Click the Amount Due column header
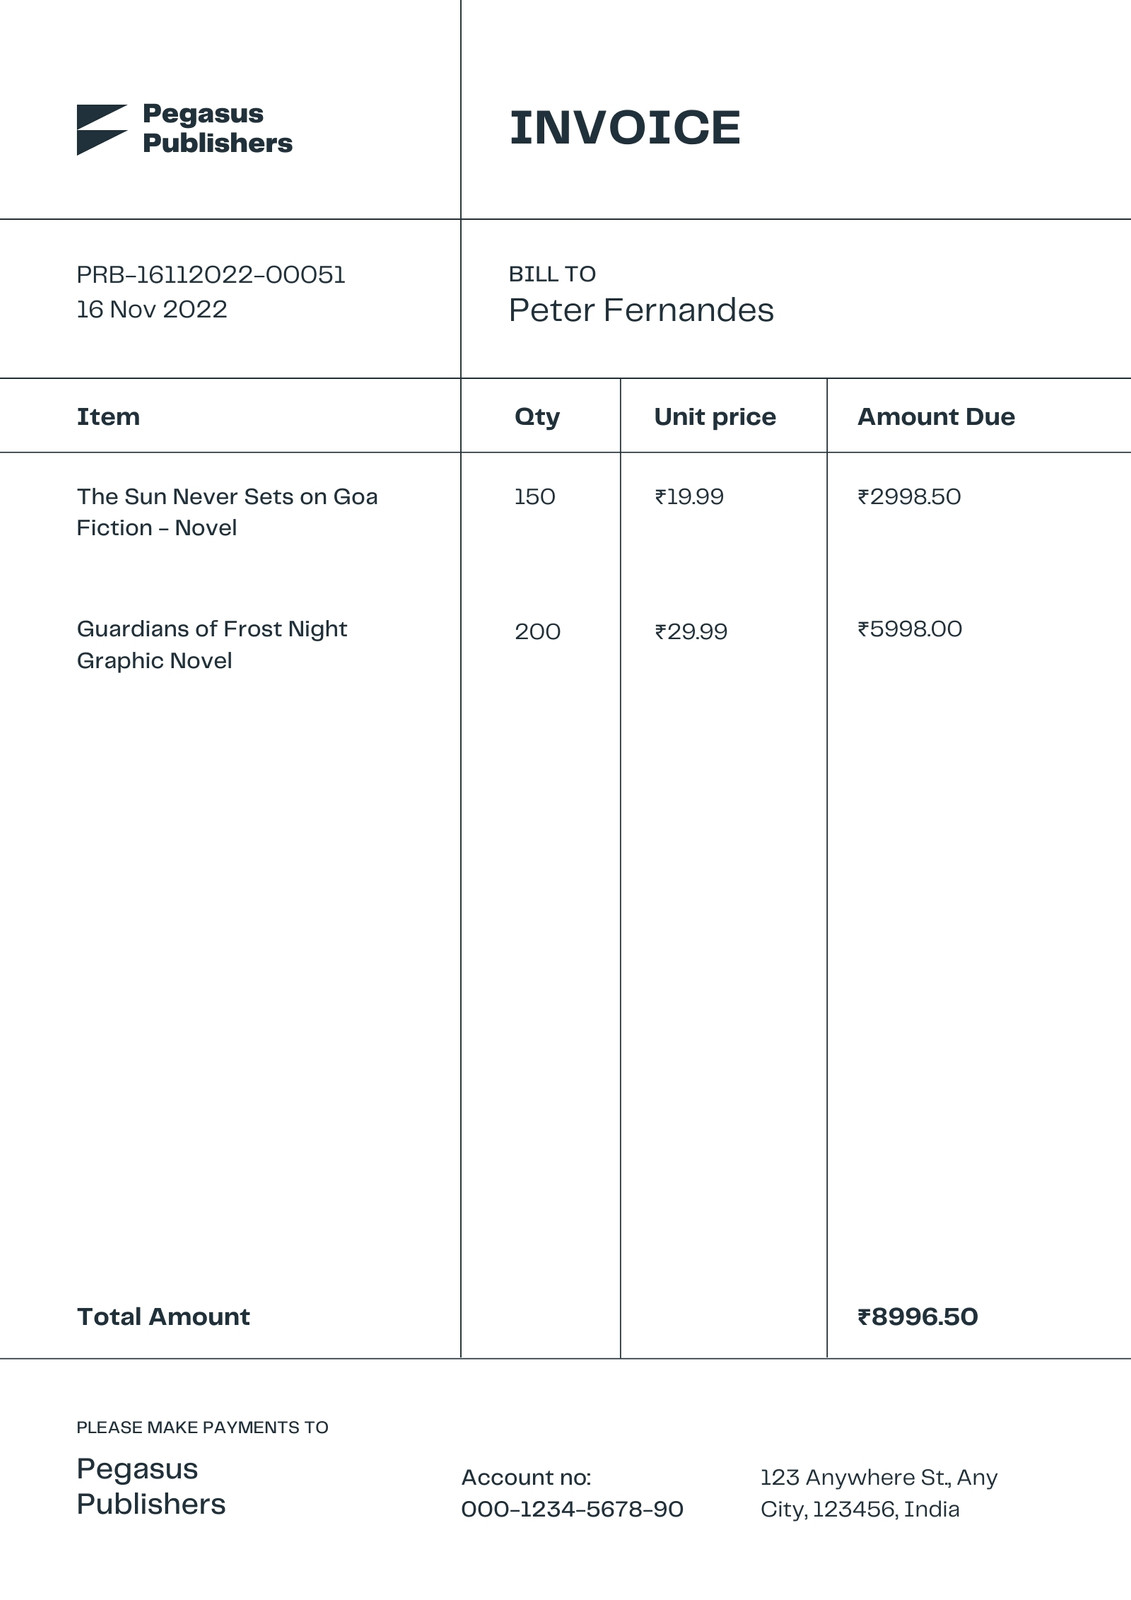The width and height of the screenshot is (1131, 1600). (x=936, y=417)
